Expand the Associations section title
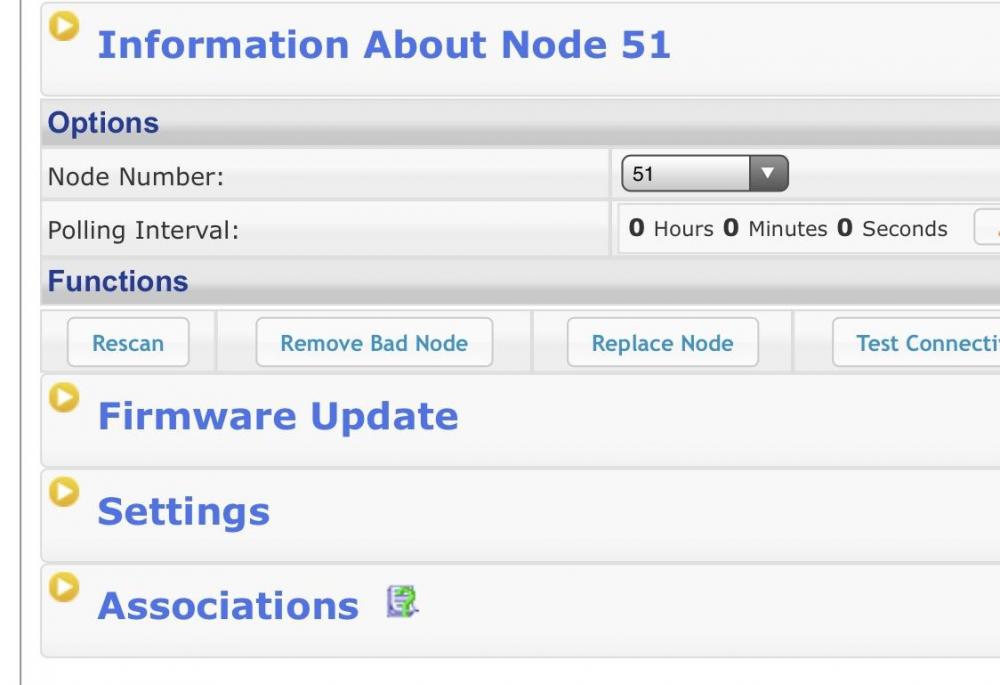This screenshot has height=685, width=1000. coord(227,606)
